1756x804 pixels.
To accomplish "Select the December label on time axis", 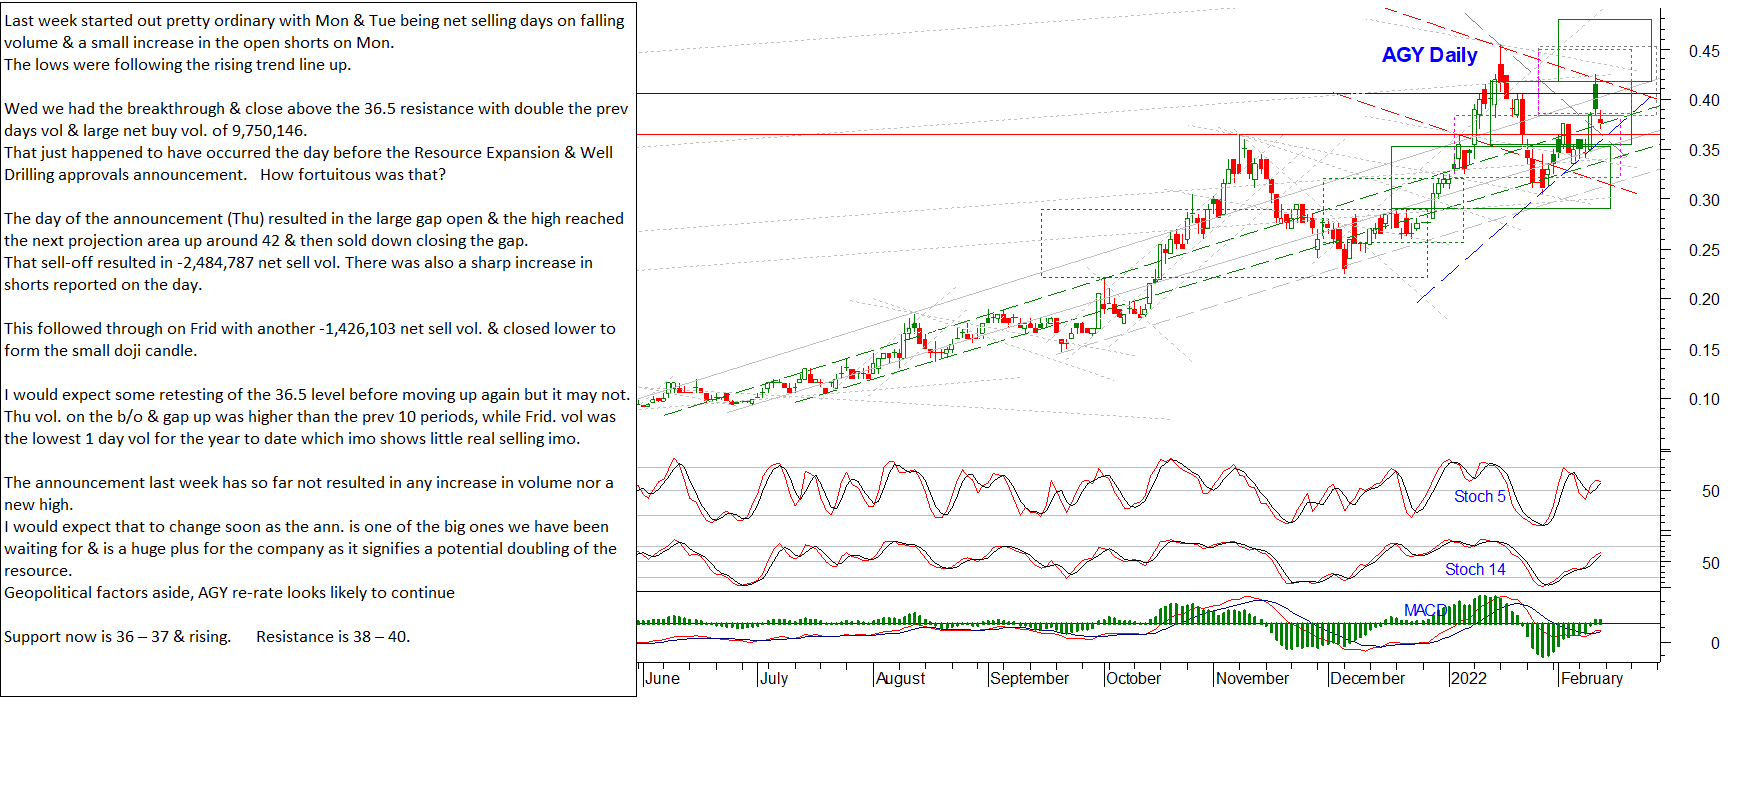I will click(1367, 678).
